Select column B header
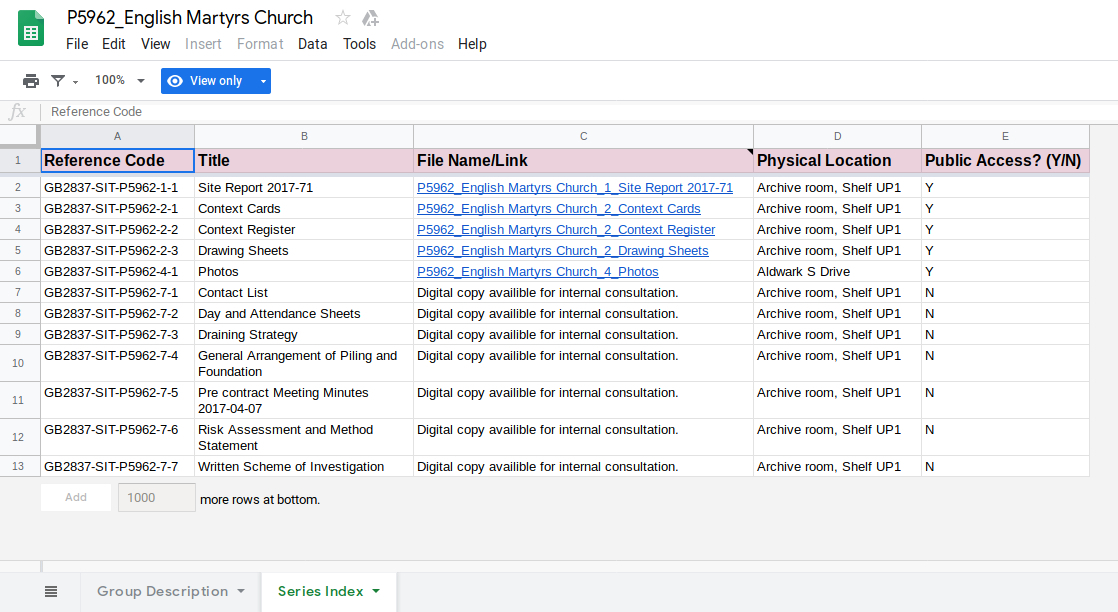Image resolution: width=1118 pixels, height=612 pixels. (304, 136)
